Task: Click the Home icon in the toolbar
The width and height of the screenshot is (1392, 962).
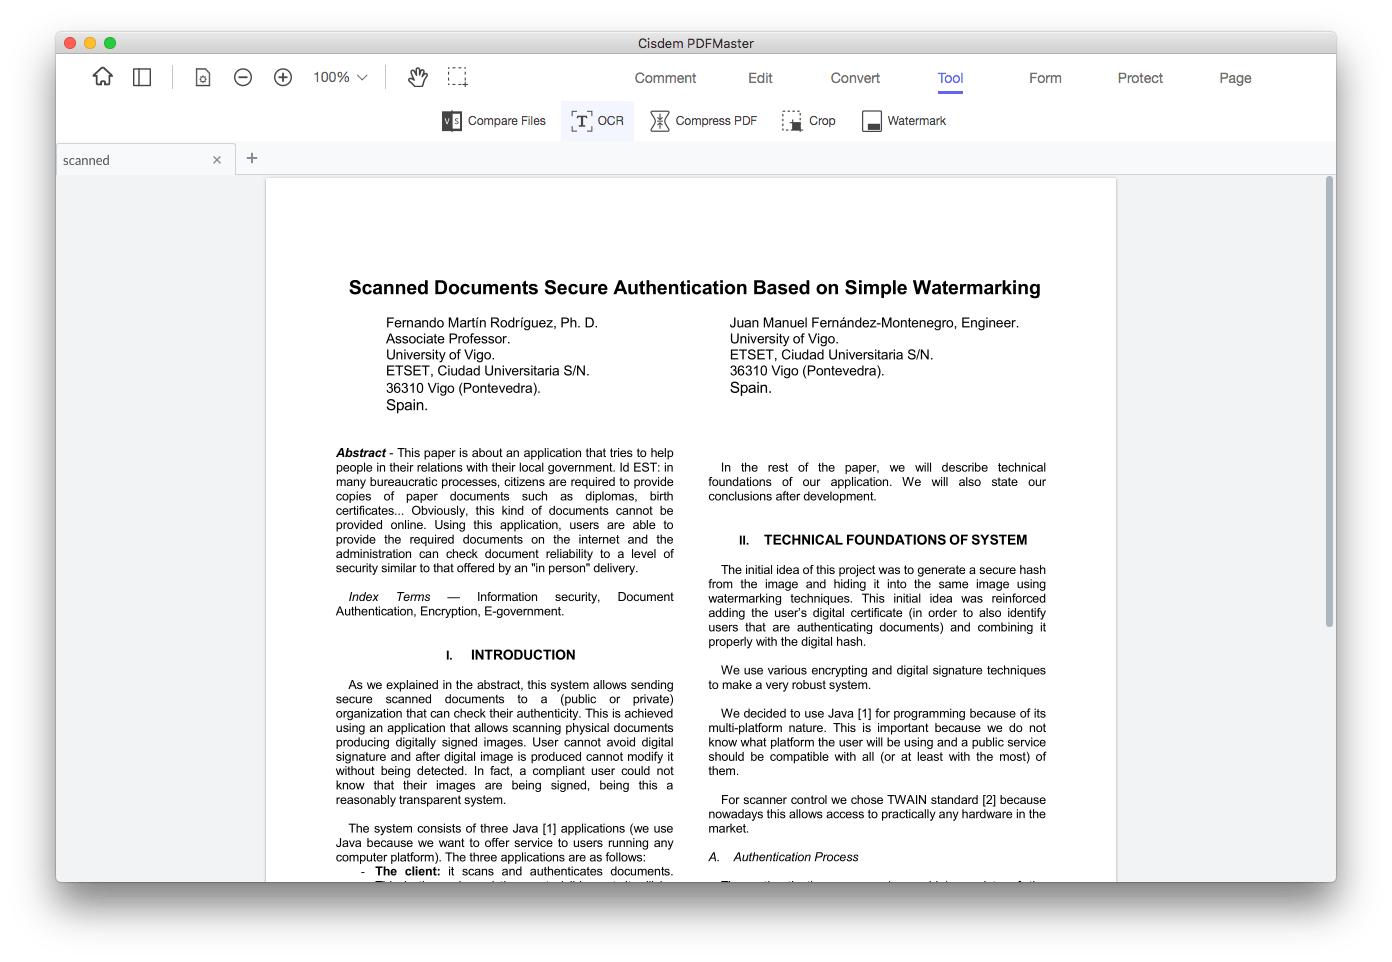Action: point(102,76)
